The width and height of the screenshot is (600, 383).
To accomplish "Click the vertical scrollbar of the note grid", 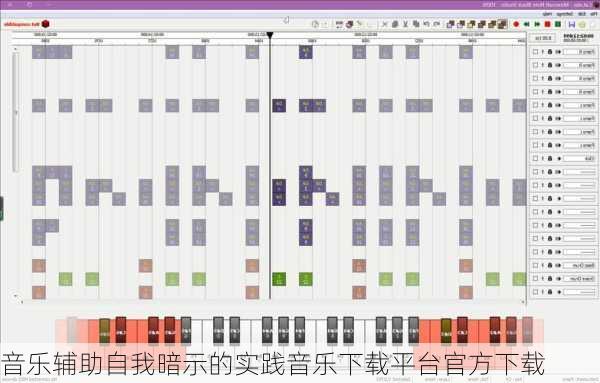I will click(15, 111).
